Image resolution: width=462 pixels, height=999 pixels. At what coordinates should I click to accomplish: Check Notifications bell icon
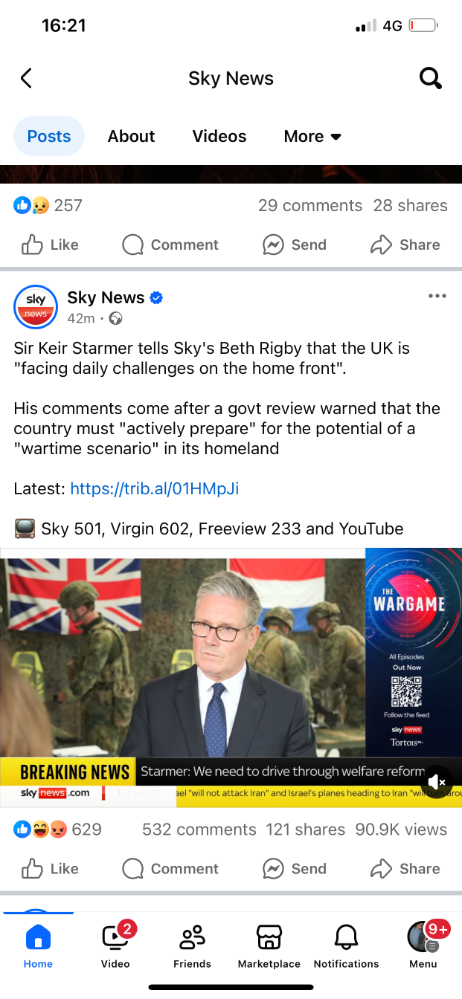(x=346, y=945)
